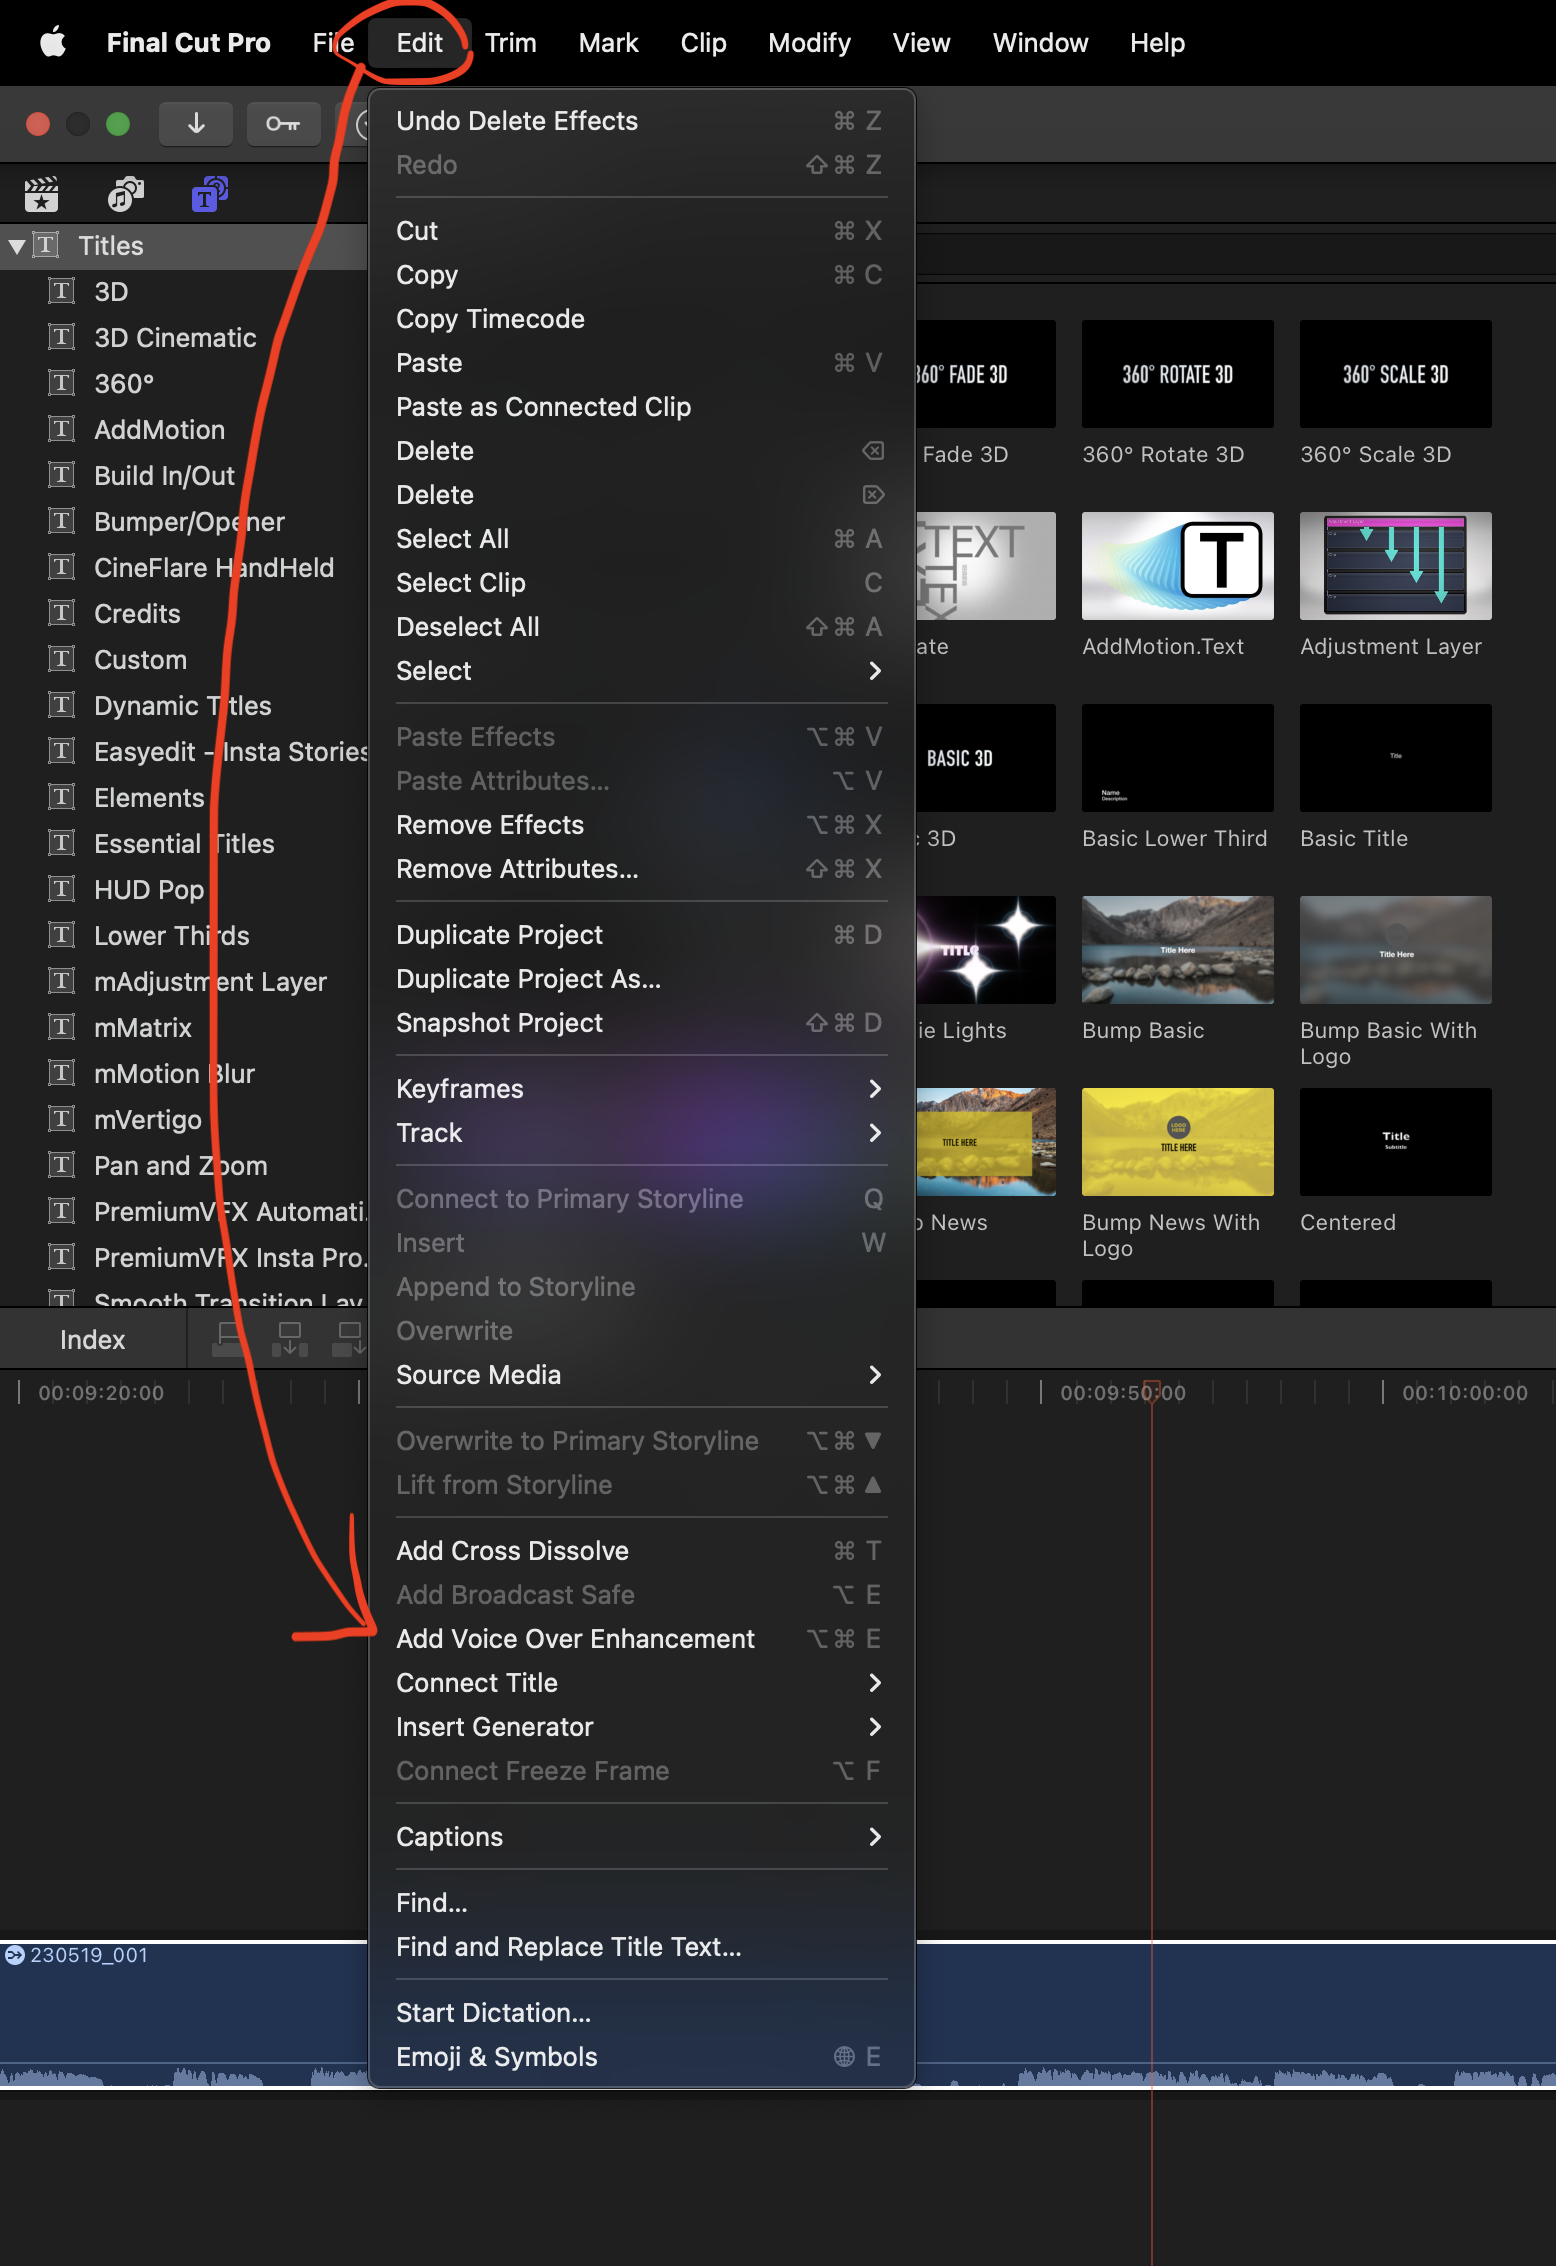Choose Add Cross Dissolve
Image resolution: width=1556 pixels, height=2266 pixels.
[x=641, y=1551]
